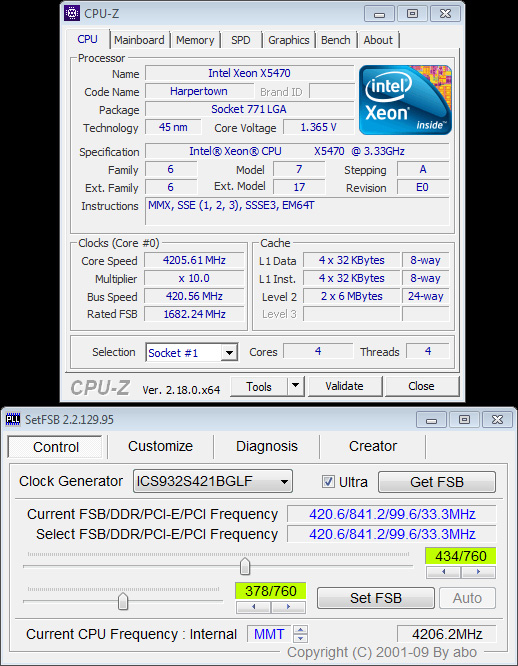Viewport: 518px width, 666px height.
Task: Click the Instructions field MMX, SSE text
Action: tap(297, 211)
